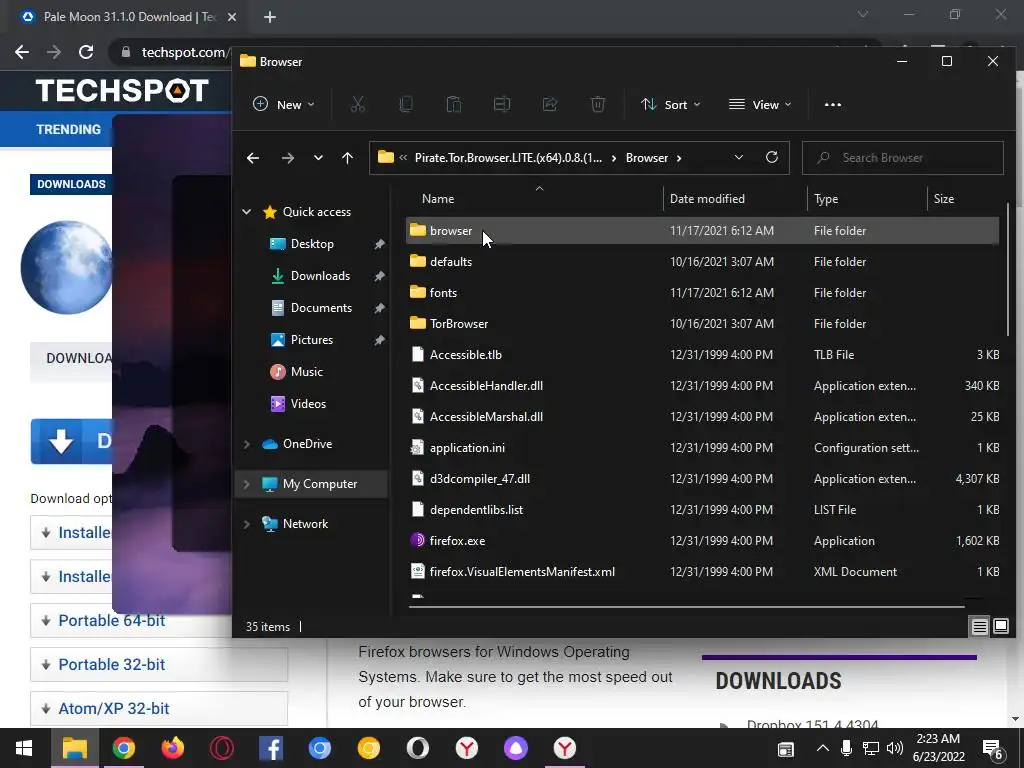Reload the TechSpot page in Chrome
The image size is (1024, 768).
tap(86, 52)
